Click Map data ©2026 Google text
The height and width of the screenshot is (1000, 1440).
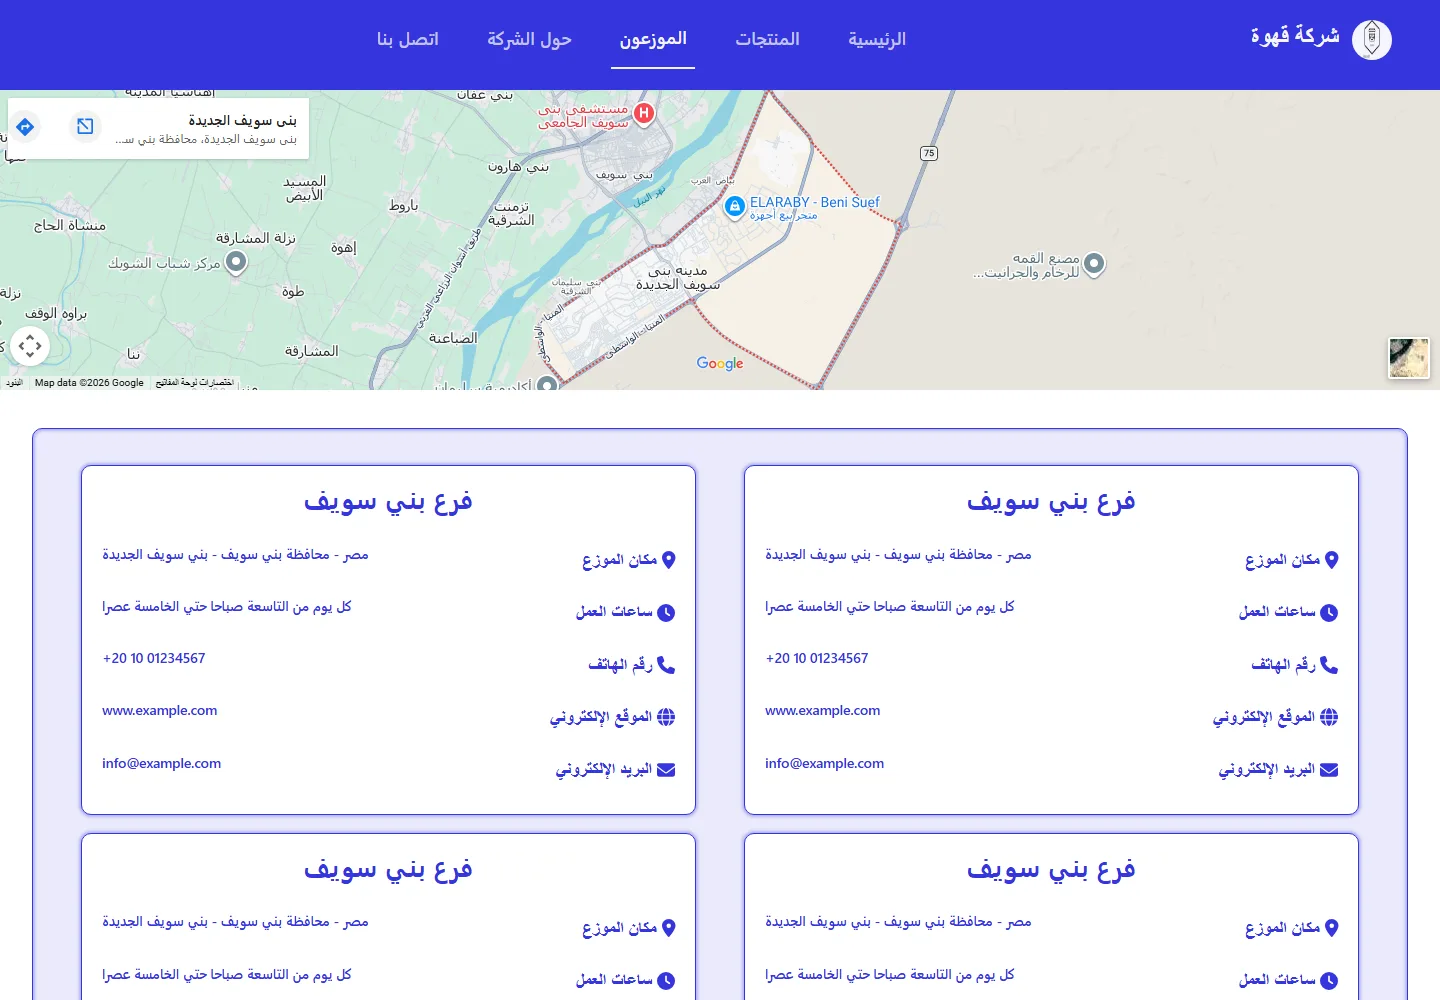click(x=89, y=383)
